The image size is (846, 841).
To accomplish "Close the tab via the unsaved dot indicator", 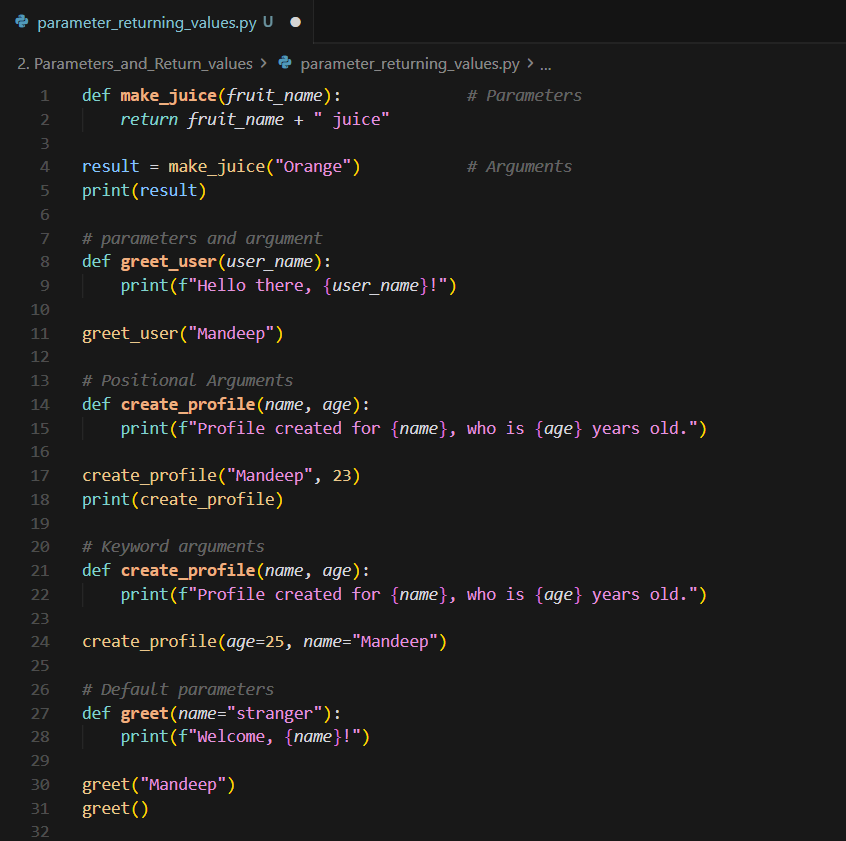I will coord(295,22).
